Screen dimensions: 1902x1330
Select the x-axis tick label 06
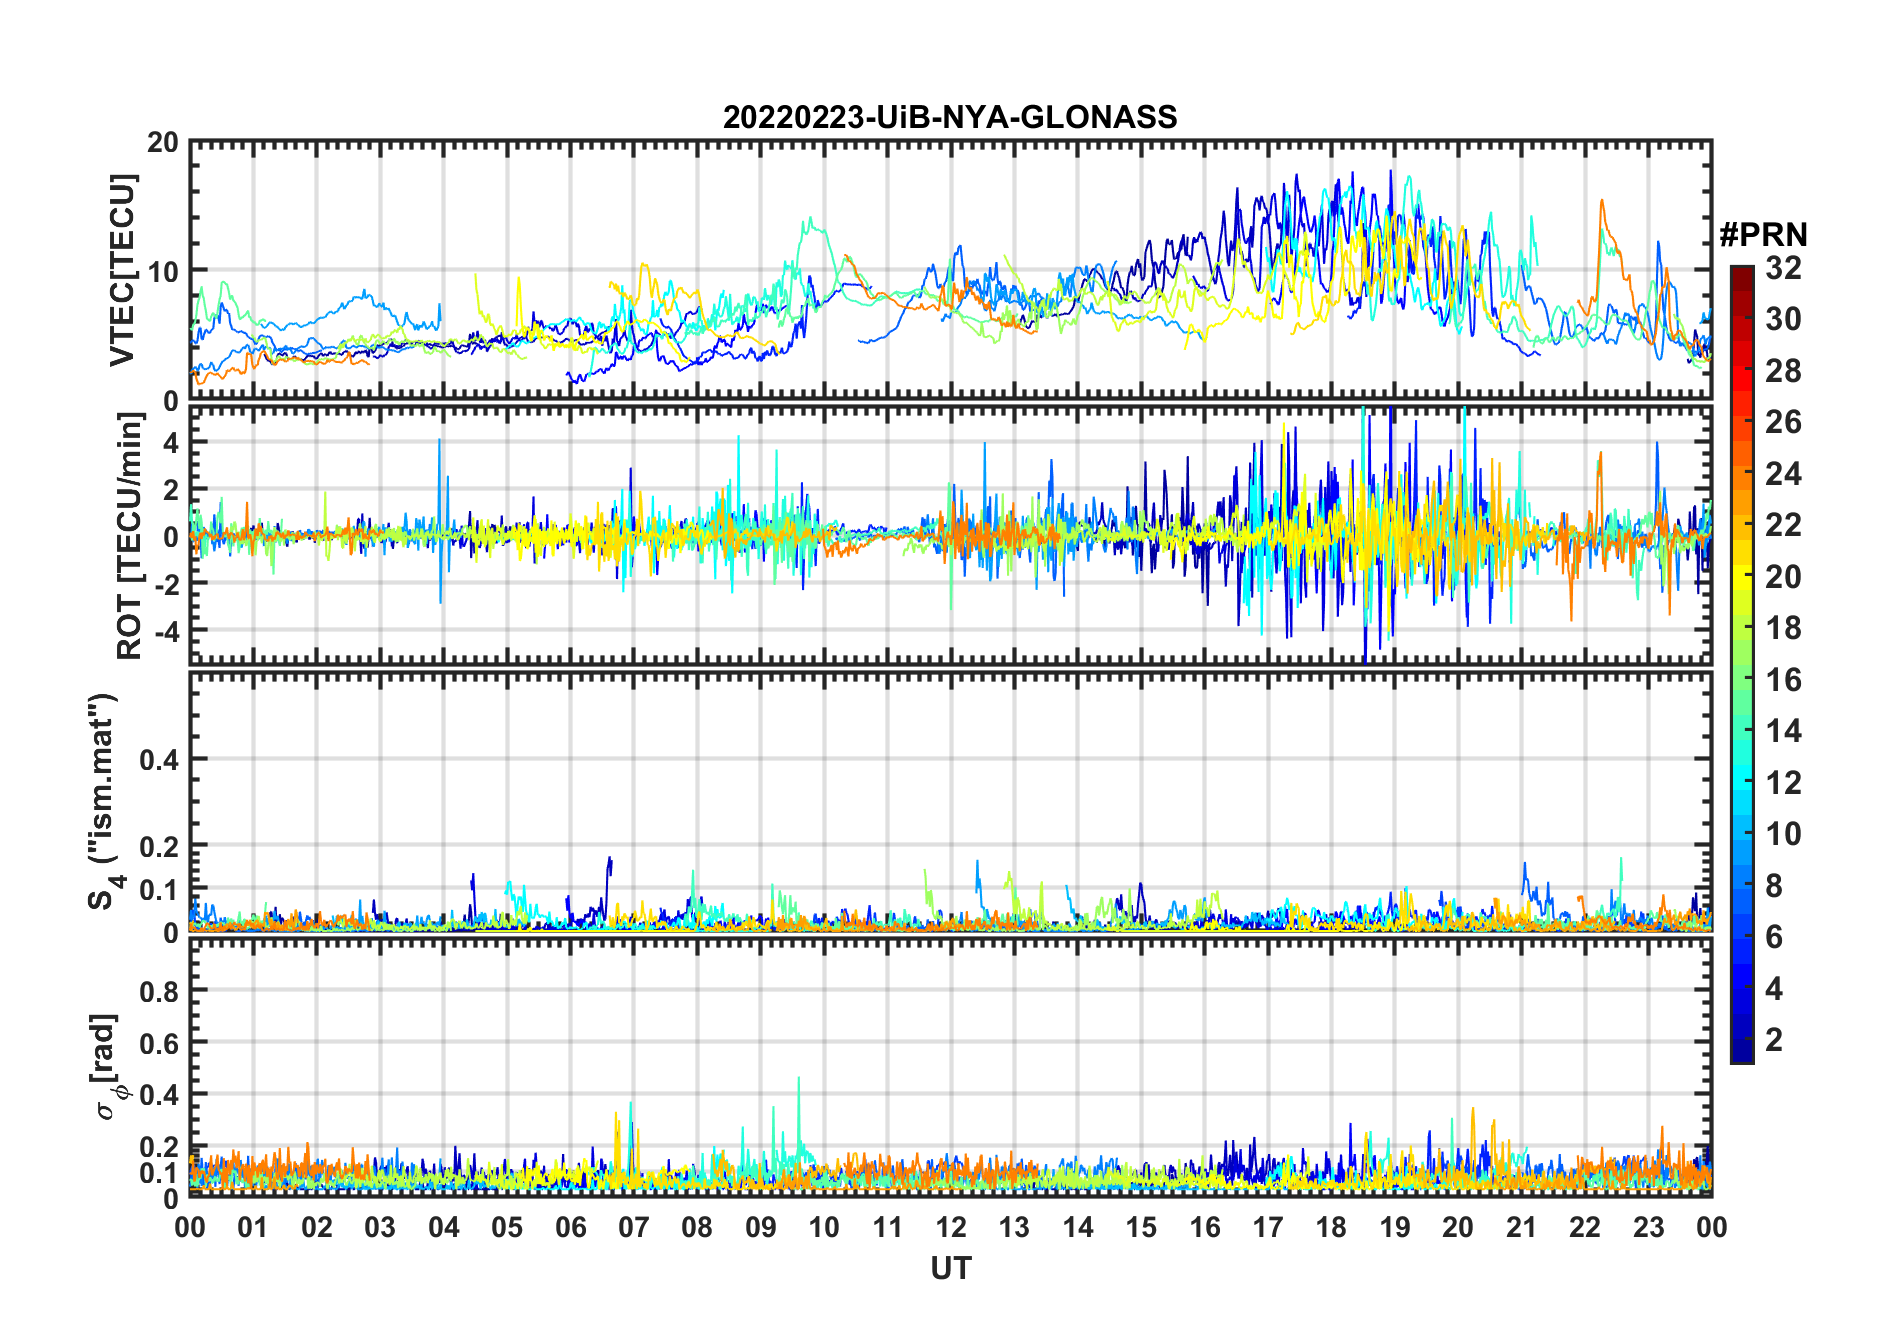[x=570, y=1227]
